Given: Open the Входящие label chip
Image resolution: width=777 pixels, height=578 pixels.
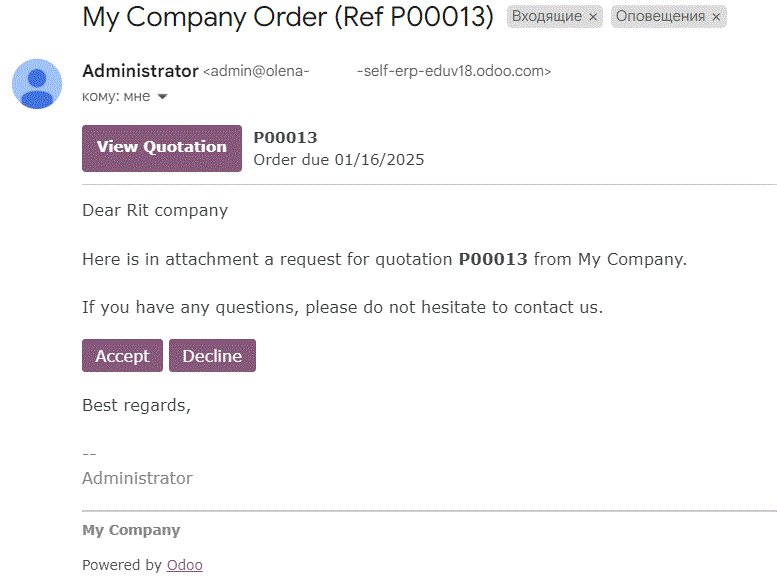Looking at the screenshot, I should [x=547, y=16].
